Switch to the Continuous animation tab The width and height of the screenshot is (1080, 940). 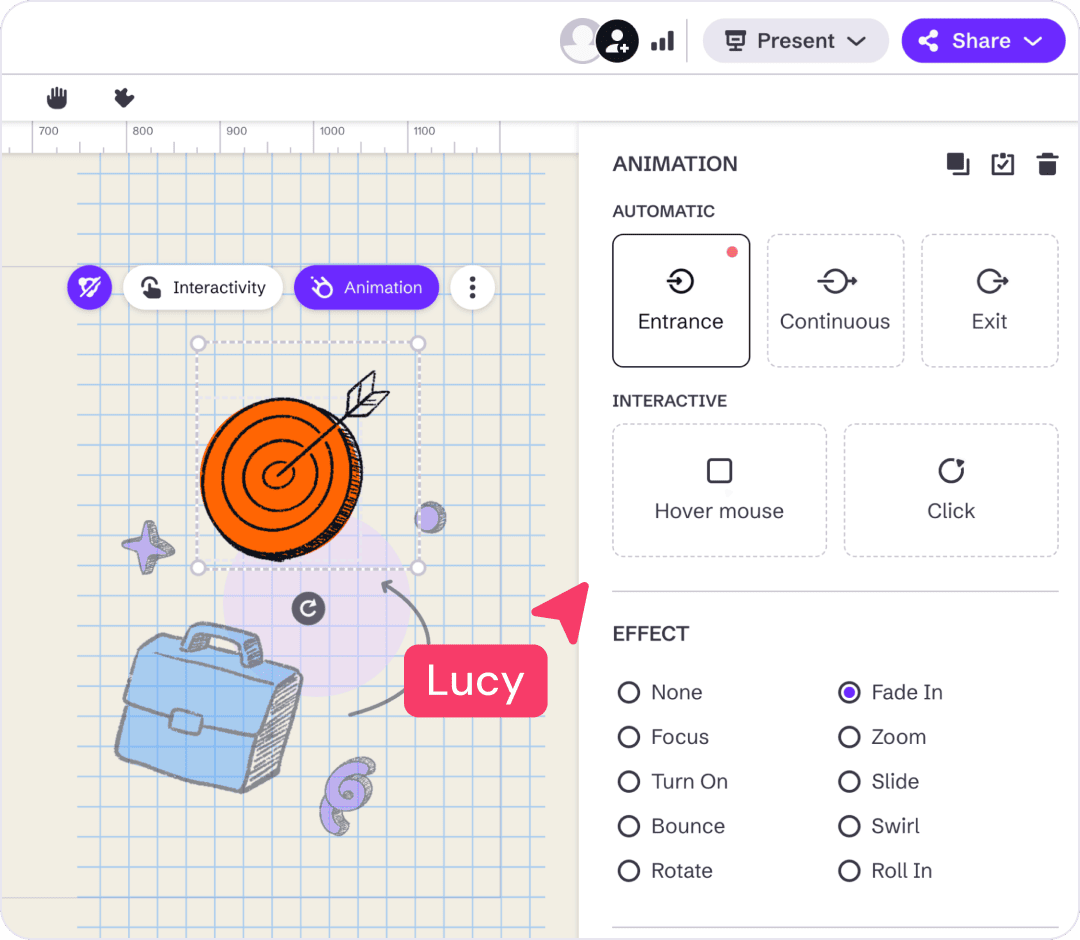(x=835, y=300)
